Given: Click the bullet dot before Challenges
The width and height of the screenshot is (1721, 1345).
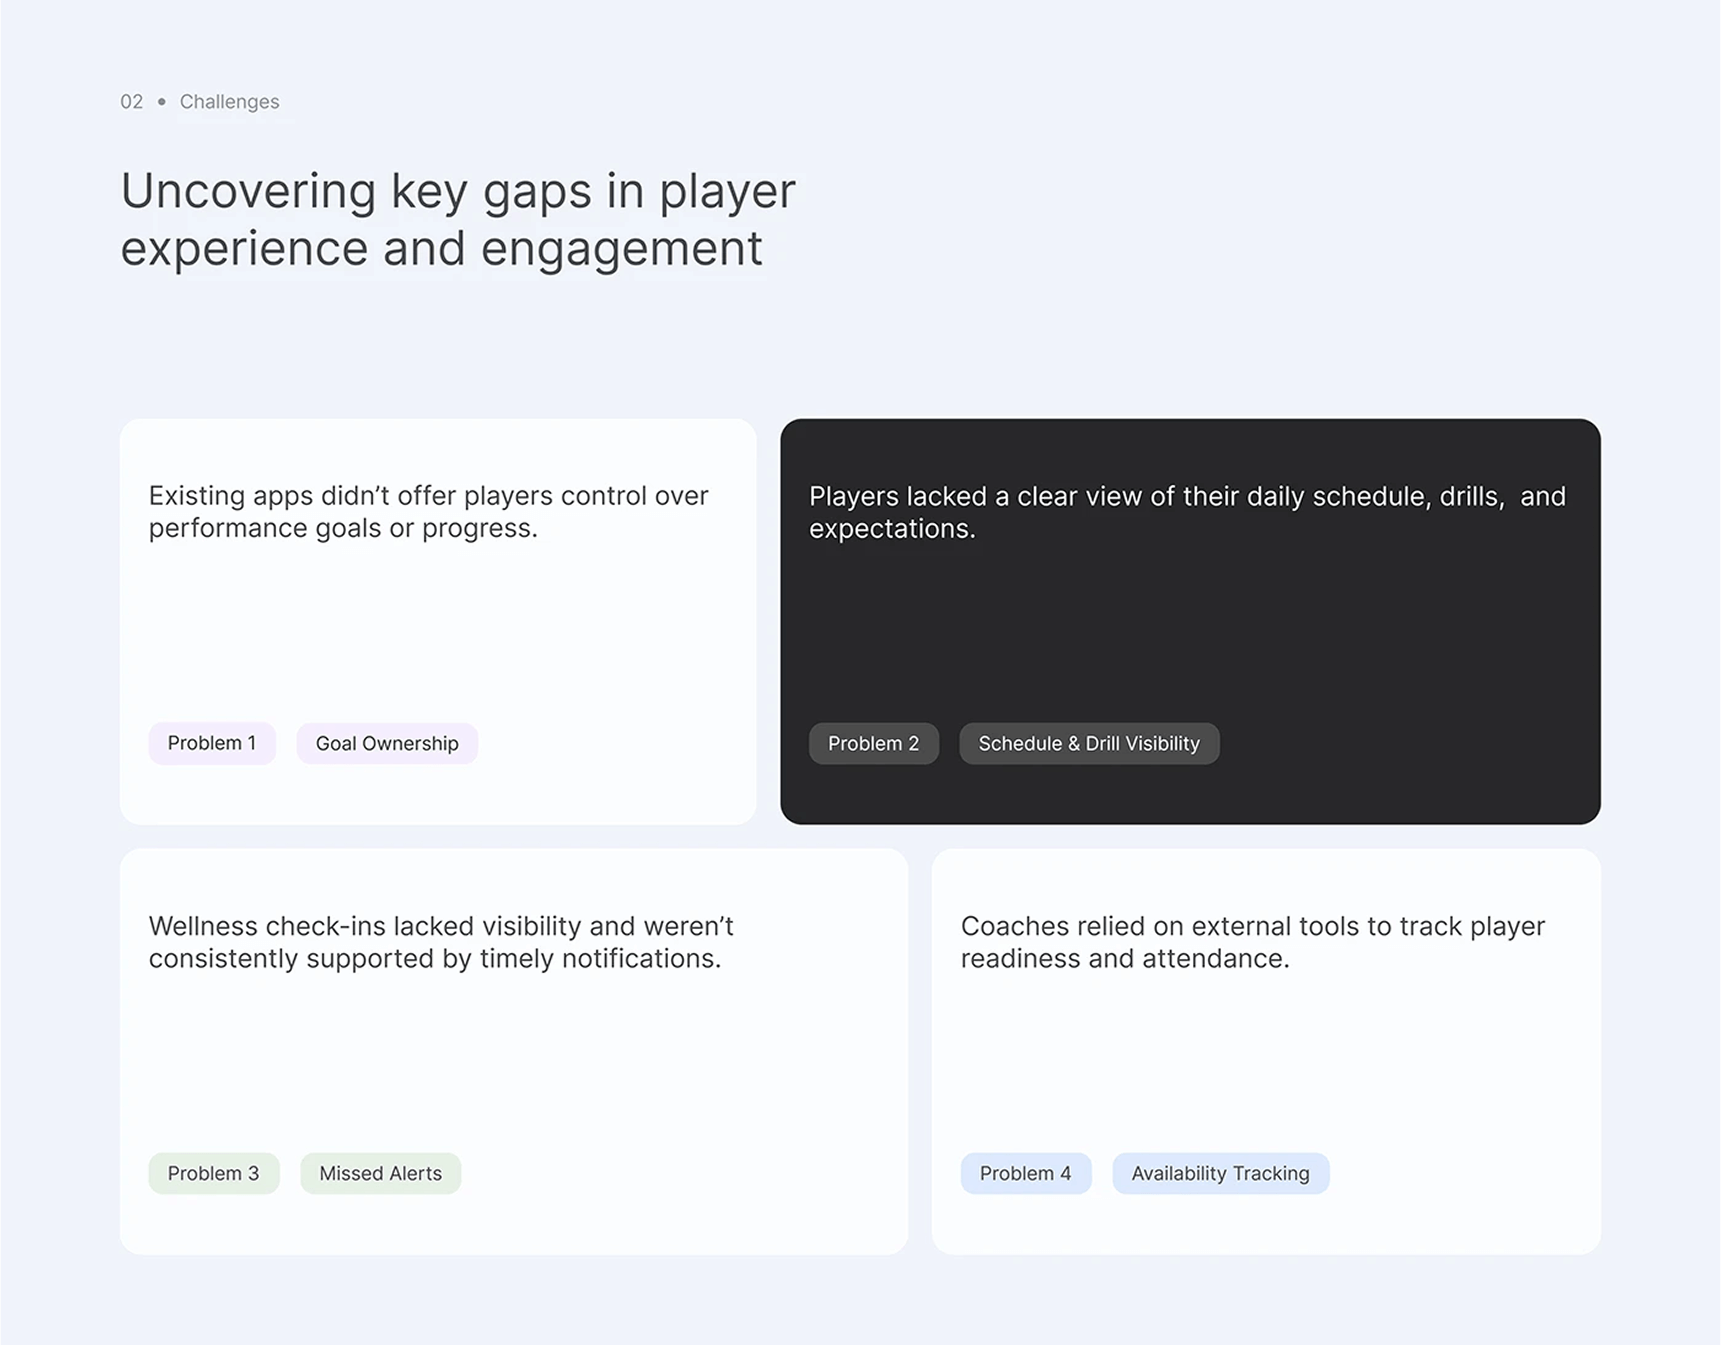Looking at the screenshot, I should pyautogui.click(x=162, y=102).
